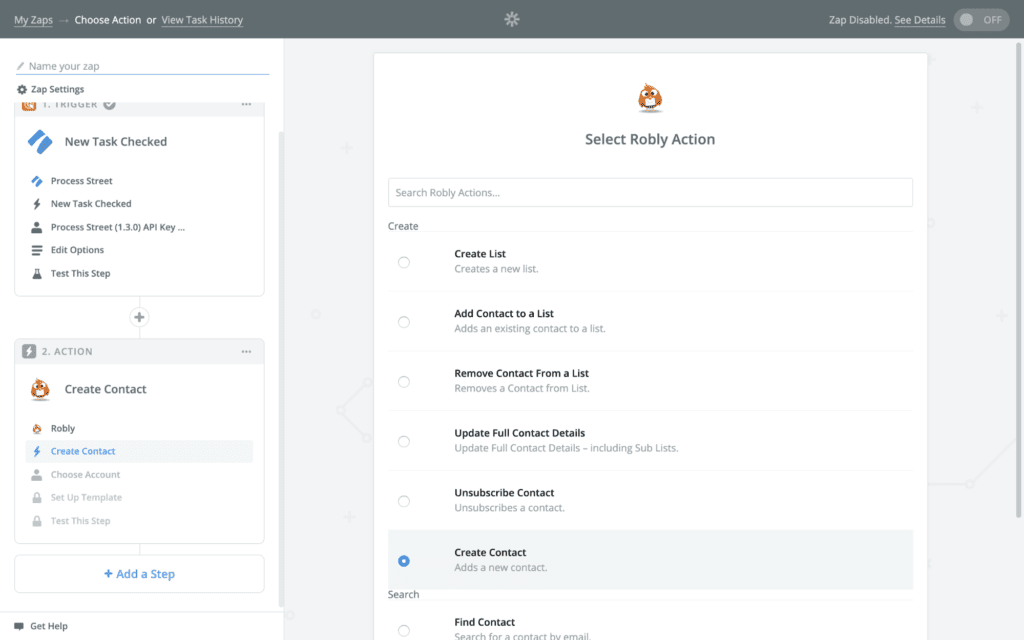Click the main page vertical scrollbar
Image resolution: width=1024 pixels, height=640 pixels.
(1018, 281)
